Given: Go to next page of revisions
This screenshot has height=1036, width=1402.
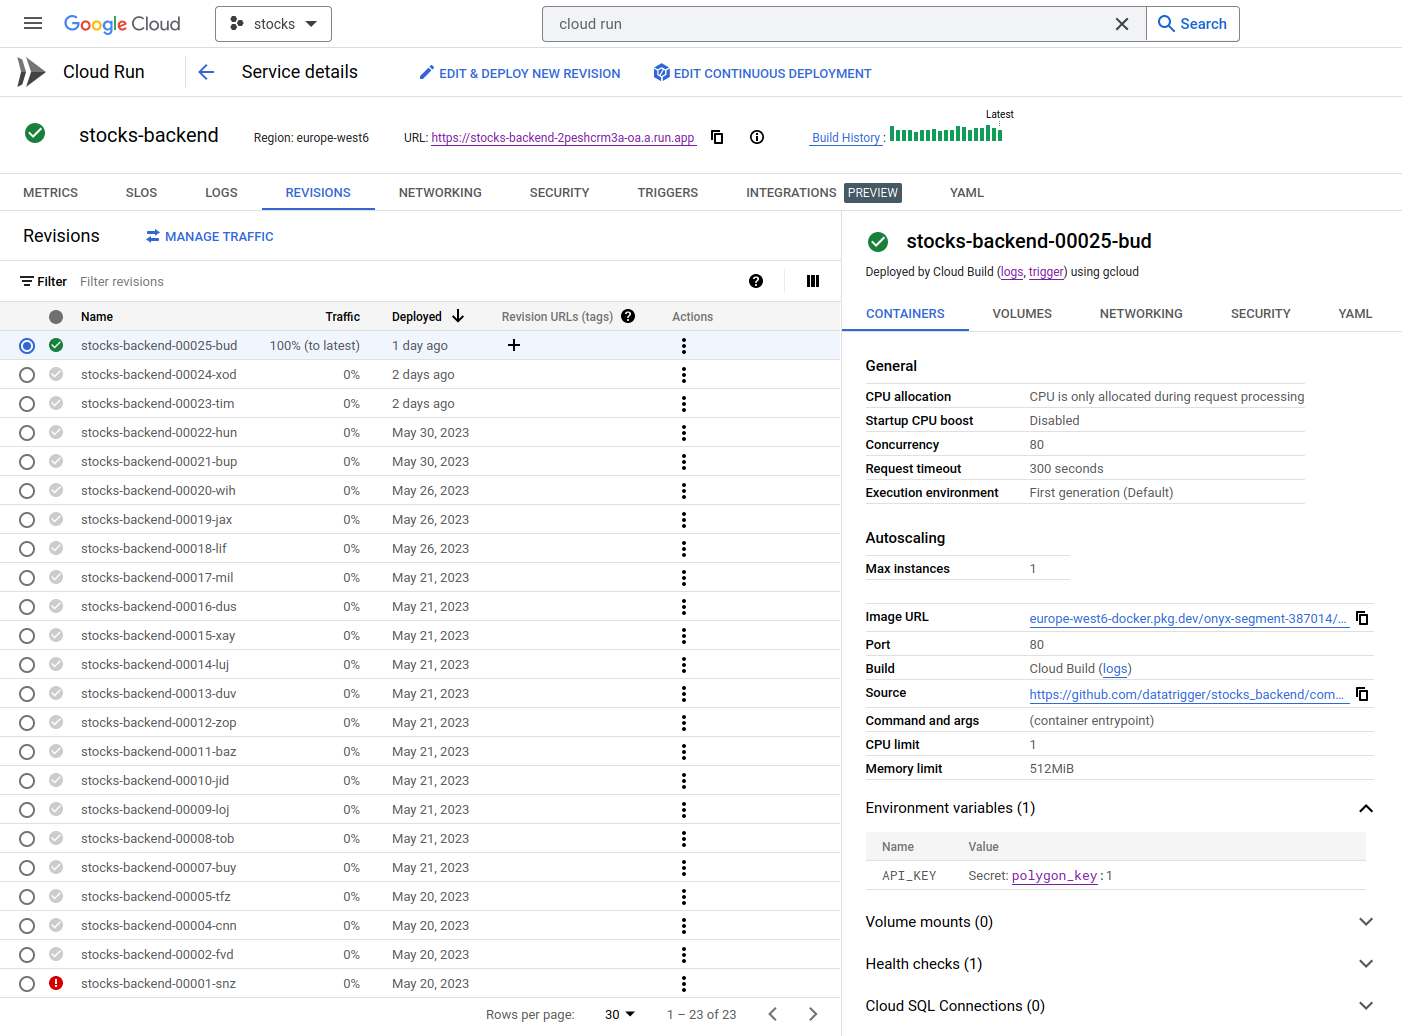Looking at the screenshot, I should [x=813, y=1014].
